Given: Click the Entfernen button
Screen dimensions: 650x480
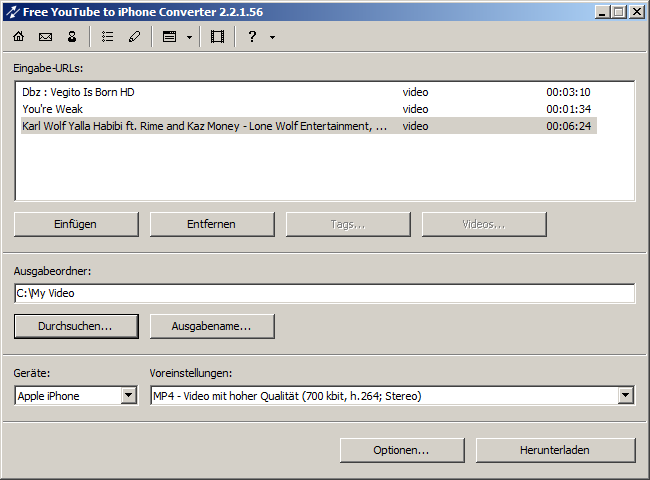Looking at the screenshot, I should coord(212,224).
